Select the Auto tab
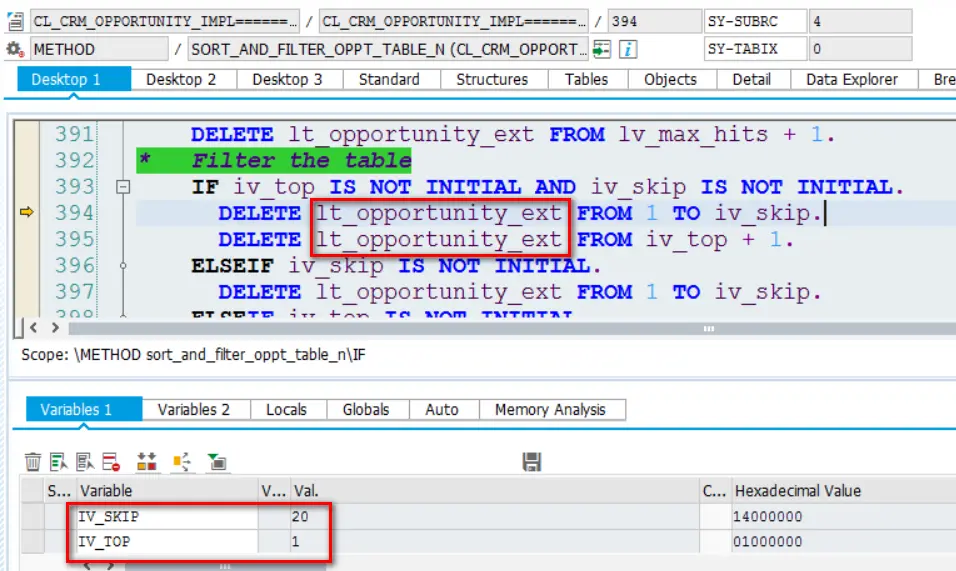The height and width of the screenshot is (571, 956). (442, 410)
